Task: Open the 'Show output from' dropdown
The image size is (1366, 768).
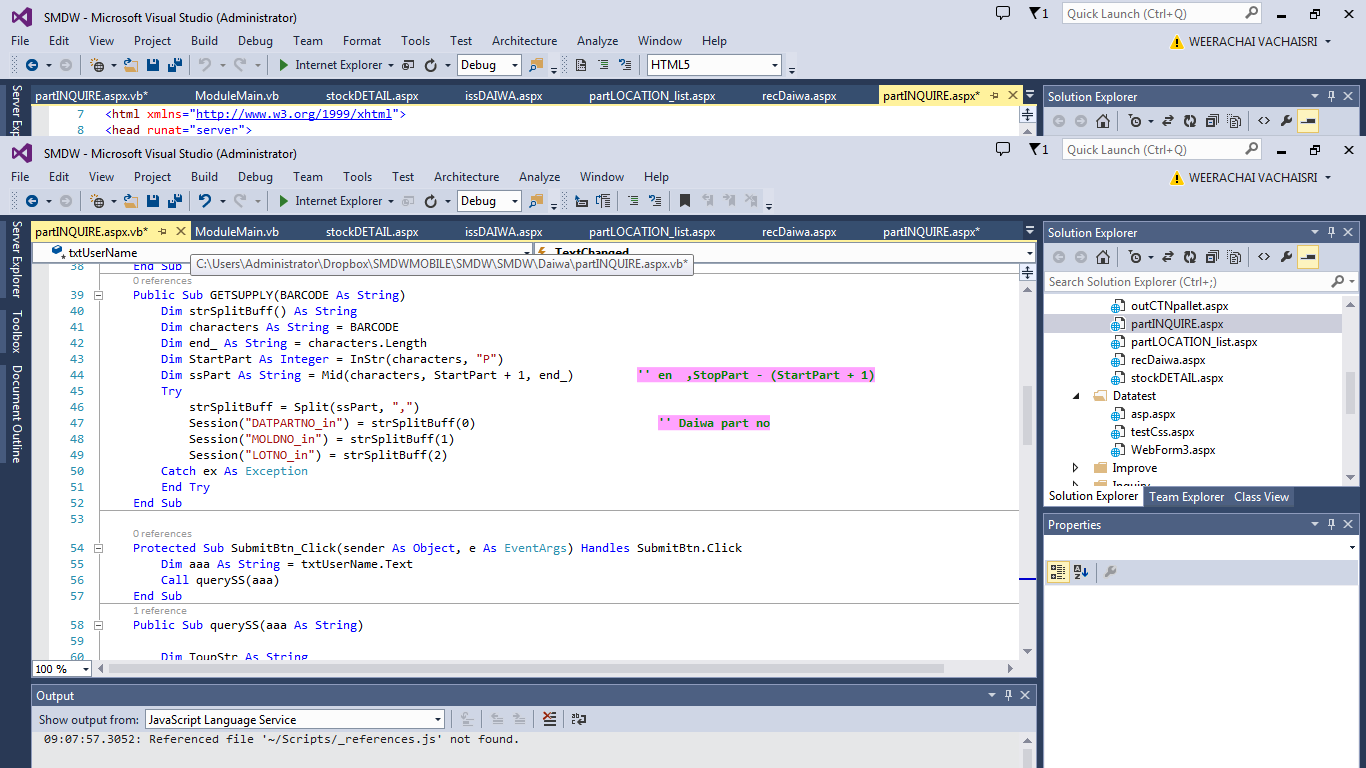Action: pos(437,720)
